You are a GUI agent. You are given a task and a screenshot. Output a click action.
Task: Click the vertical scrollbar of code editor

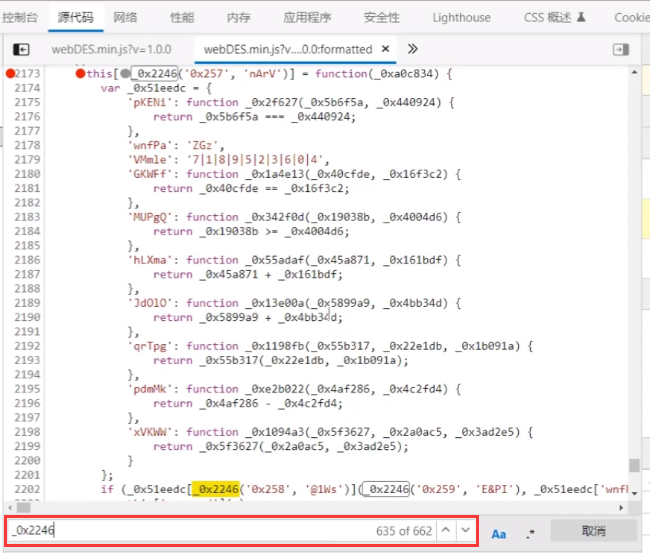coord(634,300)
